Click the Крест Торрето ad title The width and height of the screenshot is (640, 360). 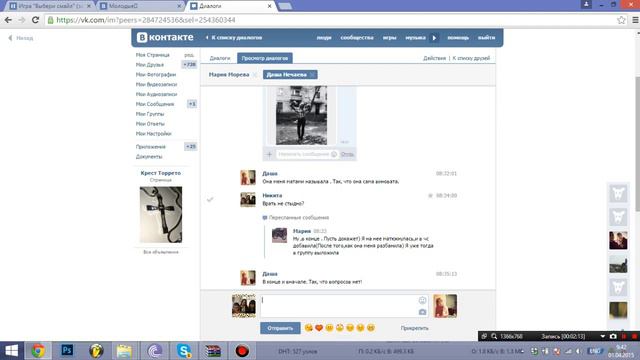pos(161,173)
